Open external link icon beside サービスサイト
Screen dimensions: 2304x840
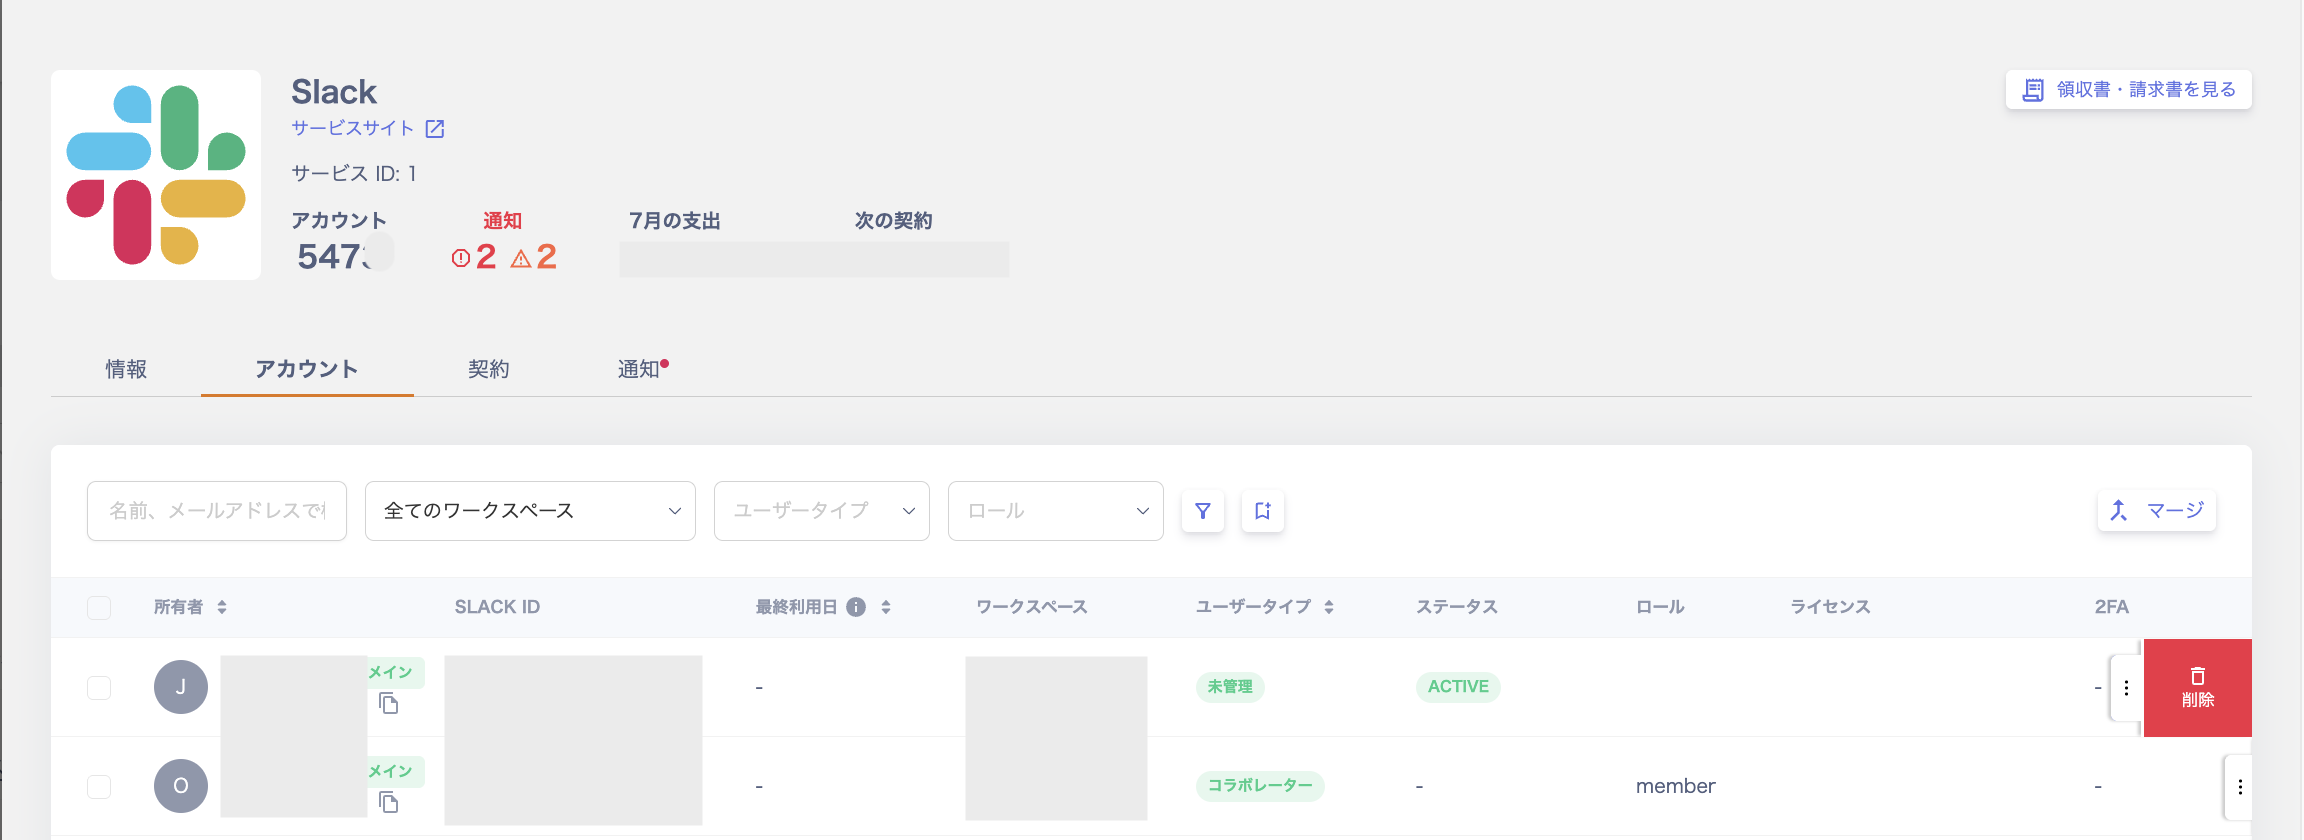435,129
